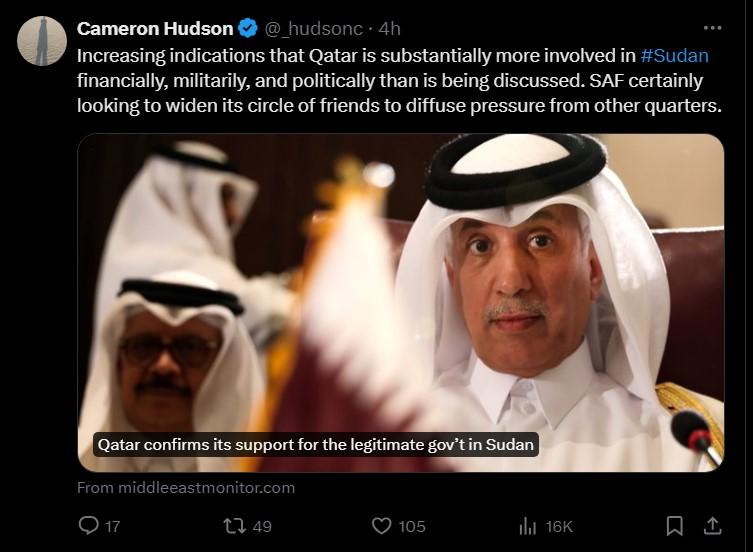Click the headline caption about legitimate gov't
Viewport: 753px width, 552px height.
[316, 444]
